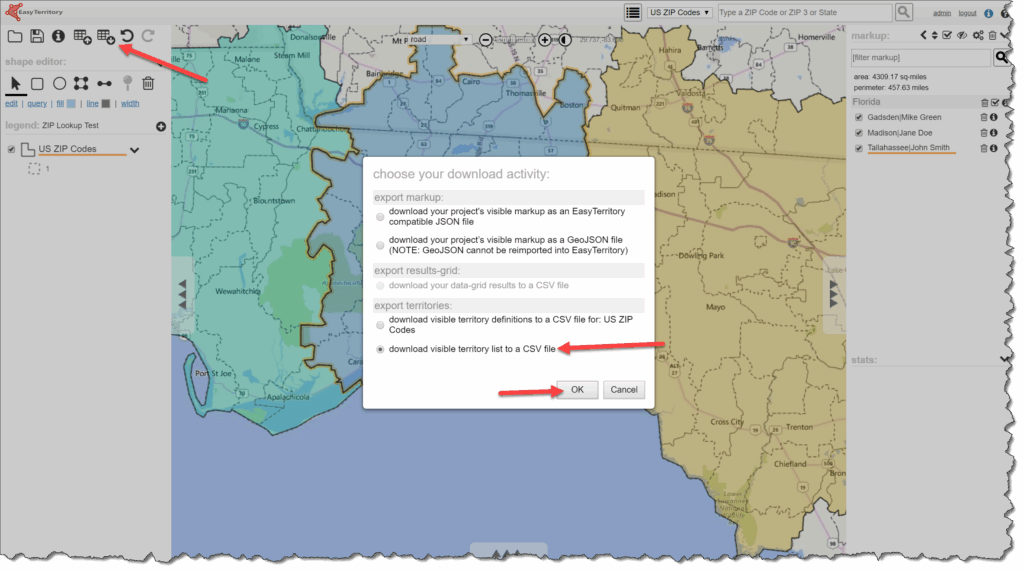The width and height of the screenshot is (1024, 571).
Task: Undo the last action
Action: point(127,37)
